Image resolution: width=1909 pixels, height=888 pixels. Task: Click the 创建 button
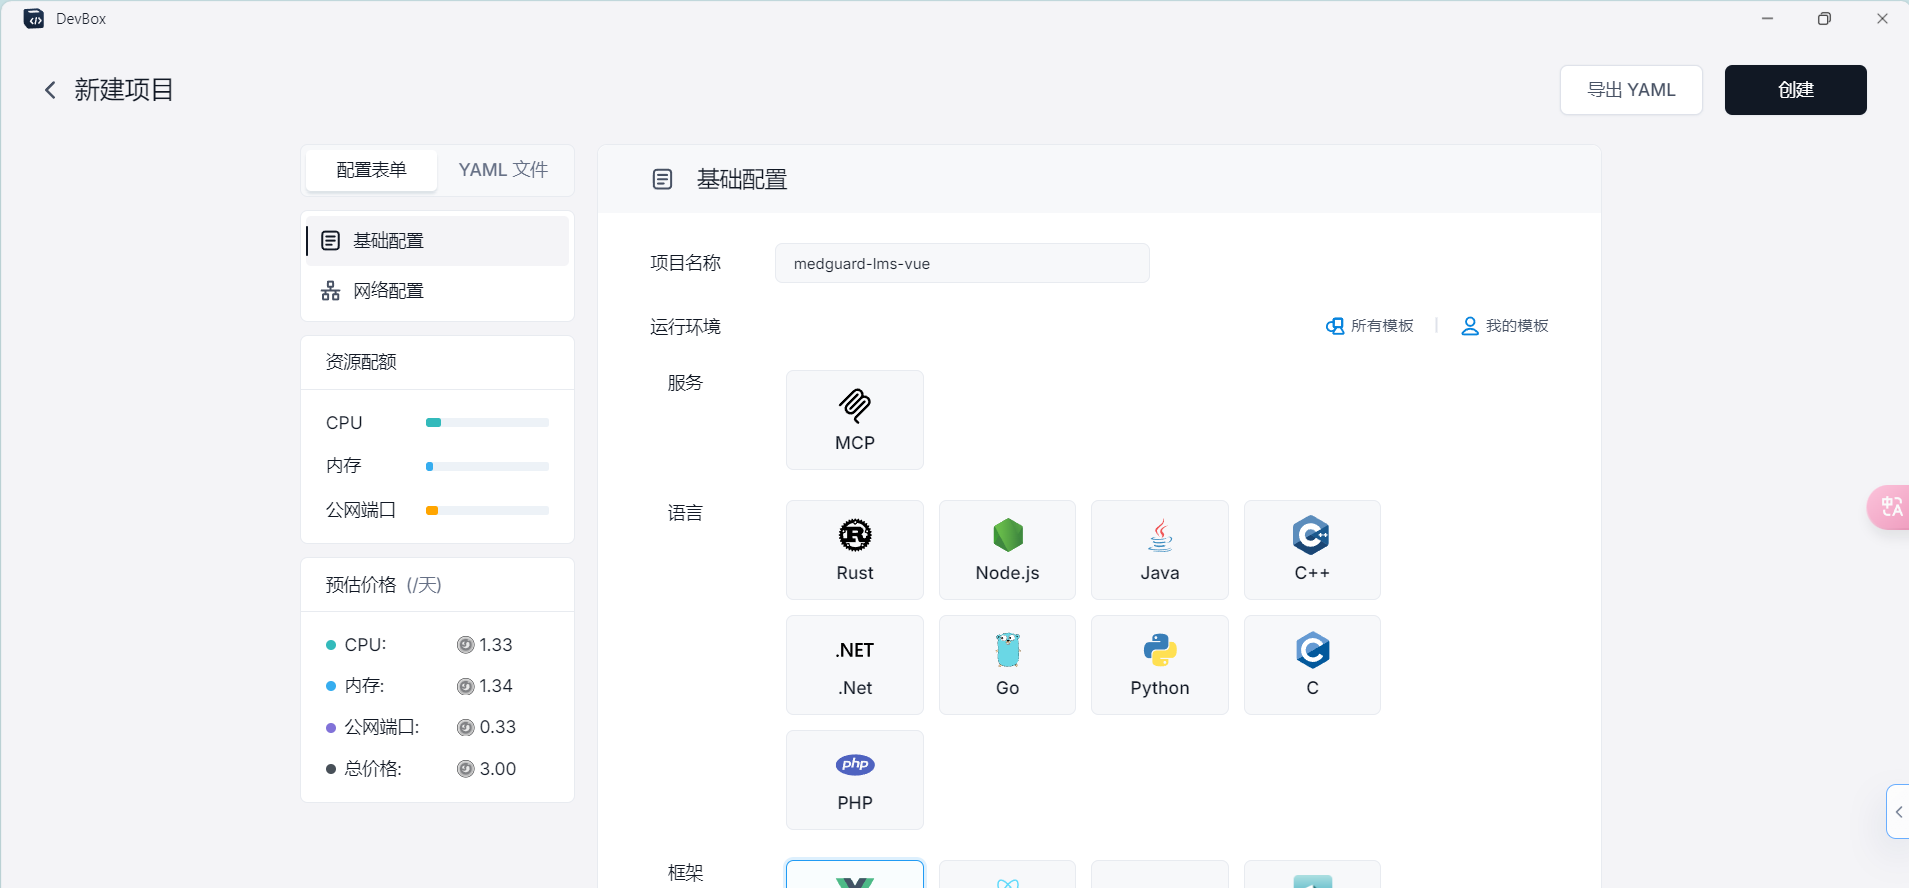pos(1795,90)
